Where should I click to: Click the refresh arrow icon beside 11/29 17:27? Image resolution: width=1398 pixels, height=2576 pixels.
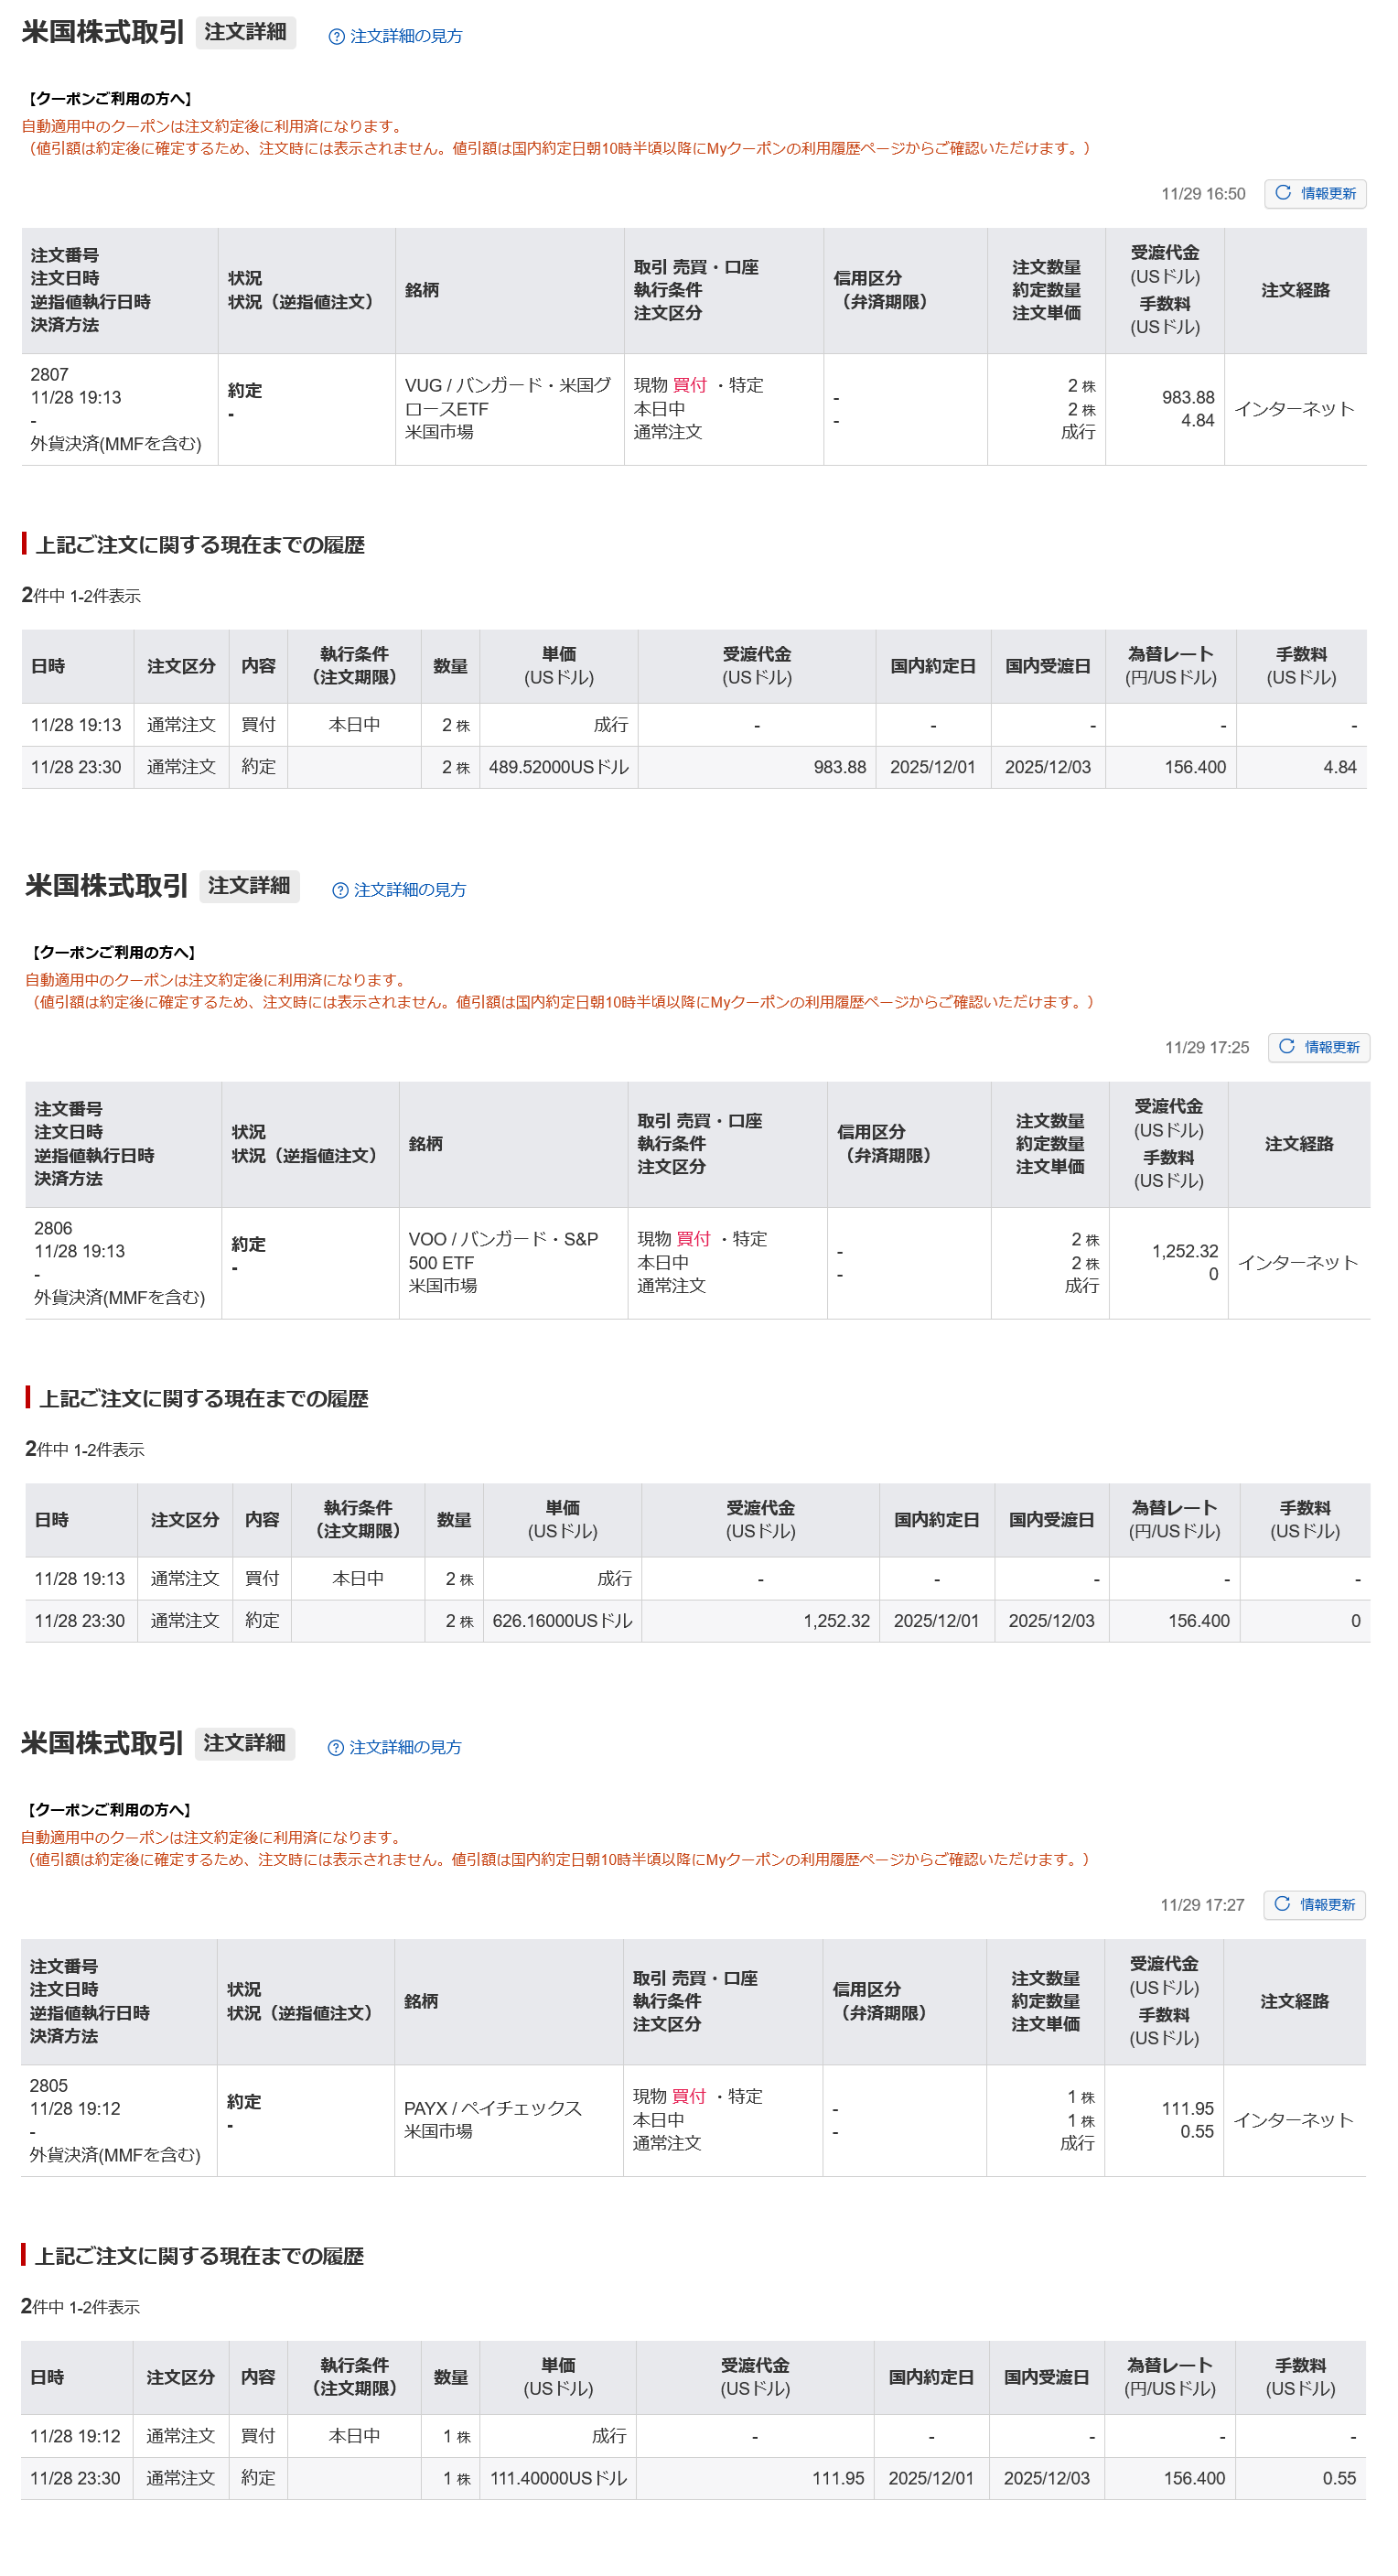[x=1282, y=1904]
